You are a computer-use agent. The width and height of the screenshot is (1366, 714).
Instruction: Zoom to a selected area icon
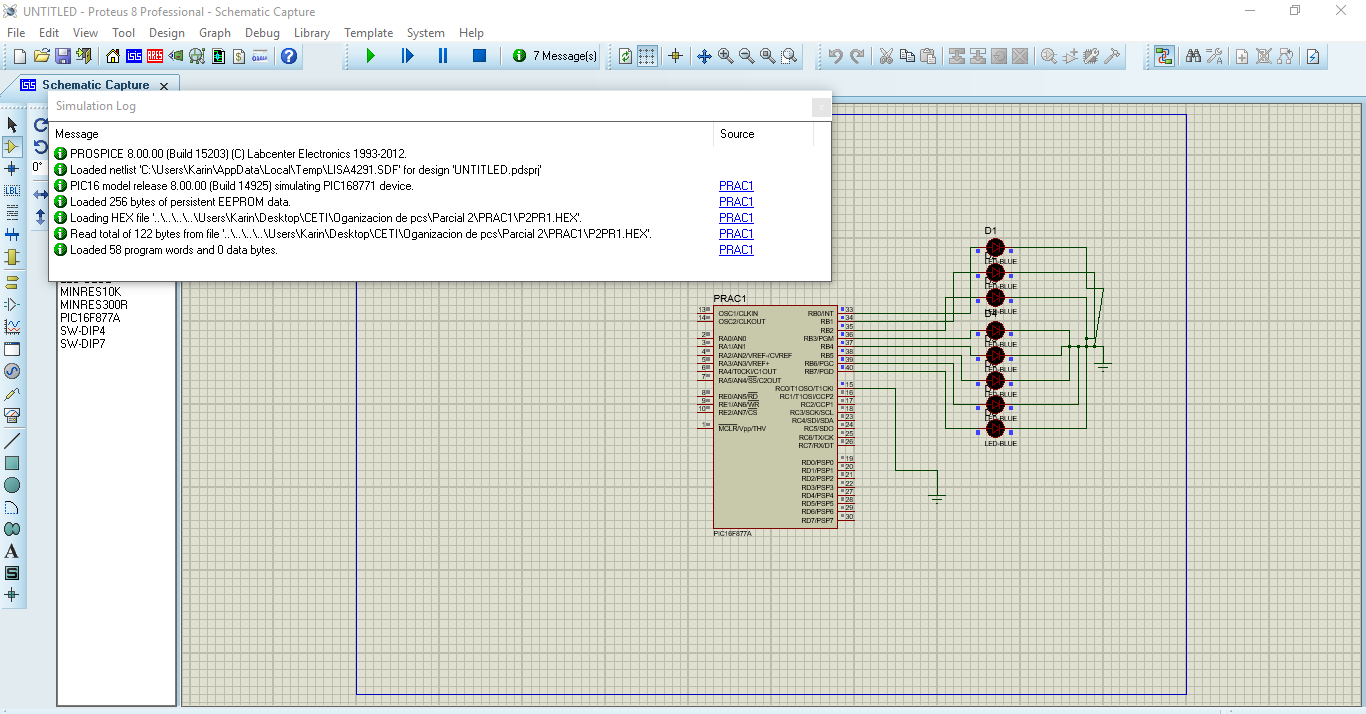(x=789, y=56)
